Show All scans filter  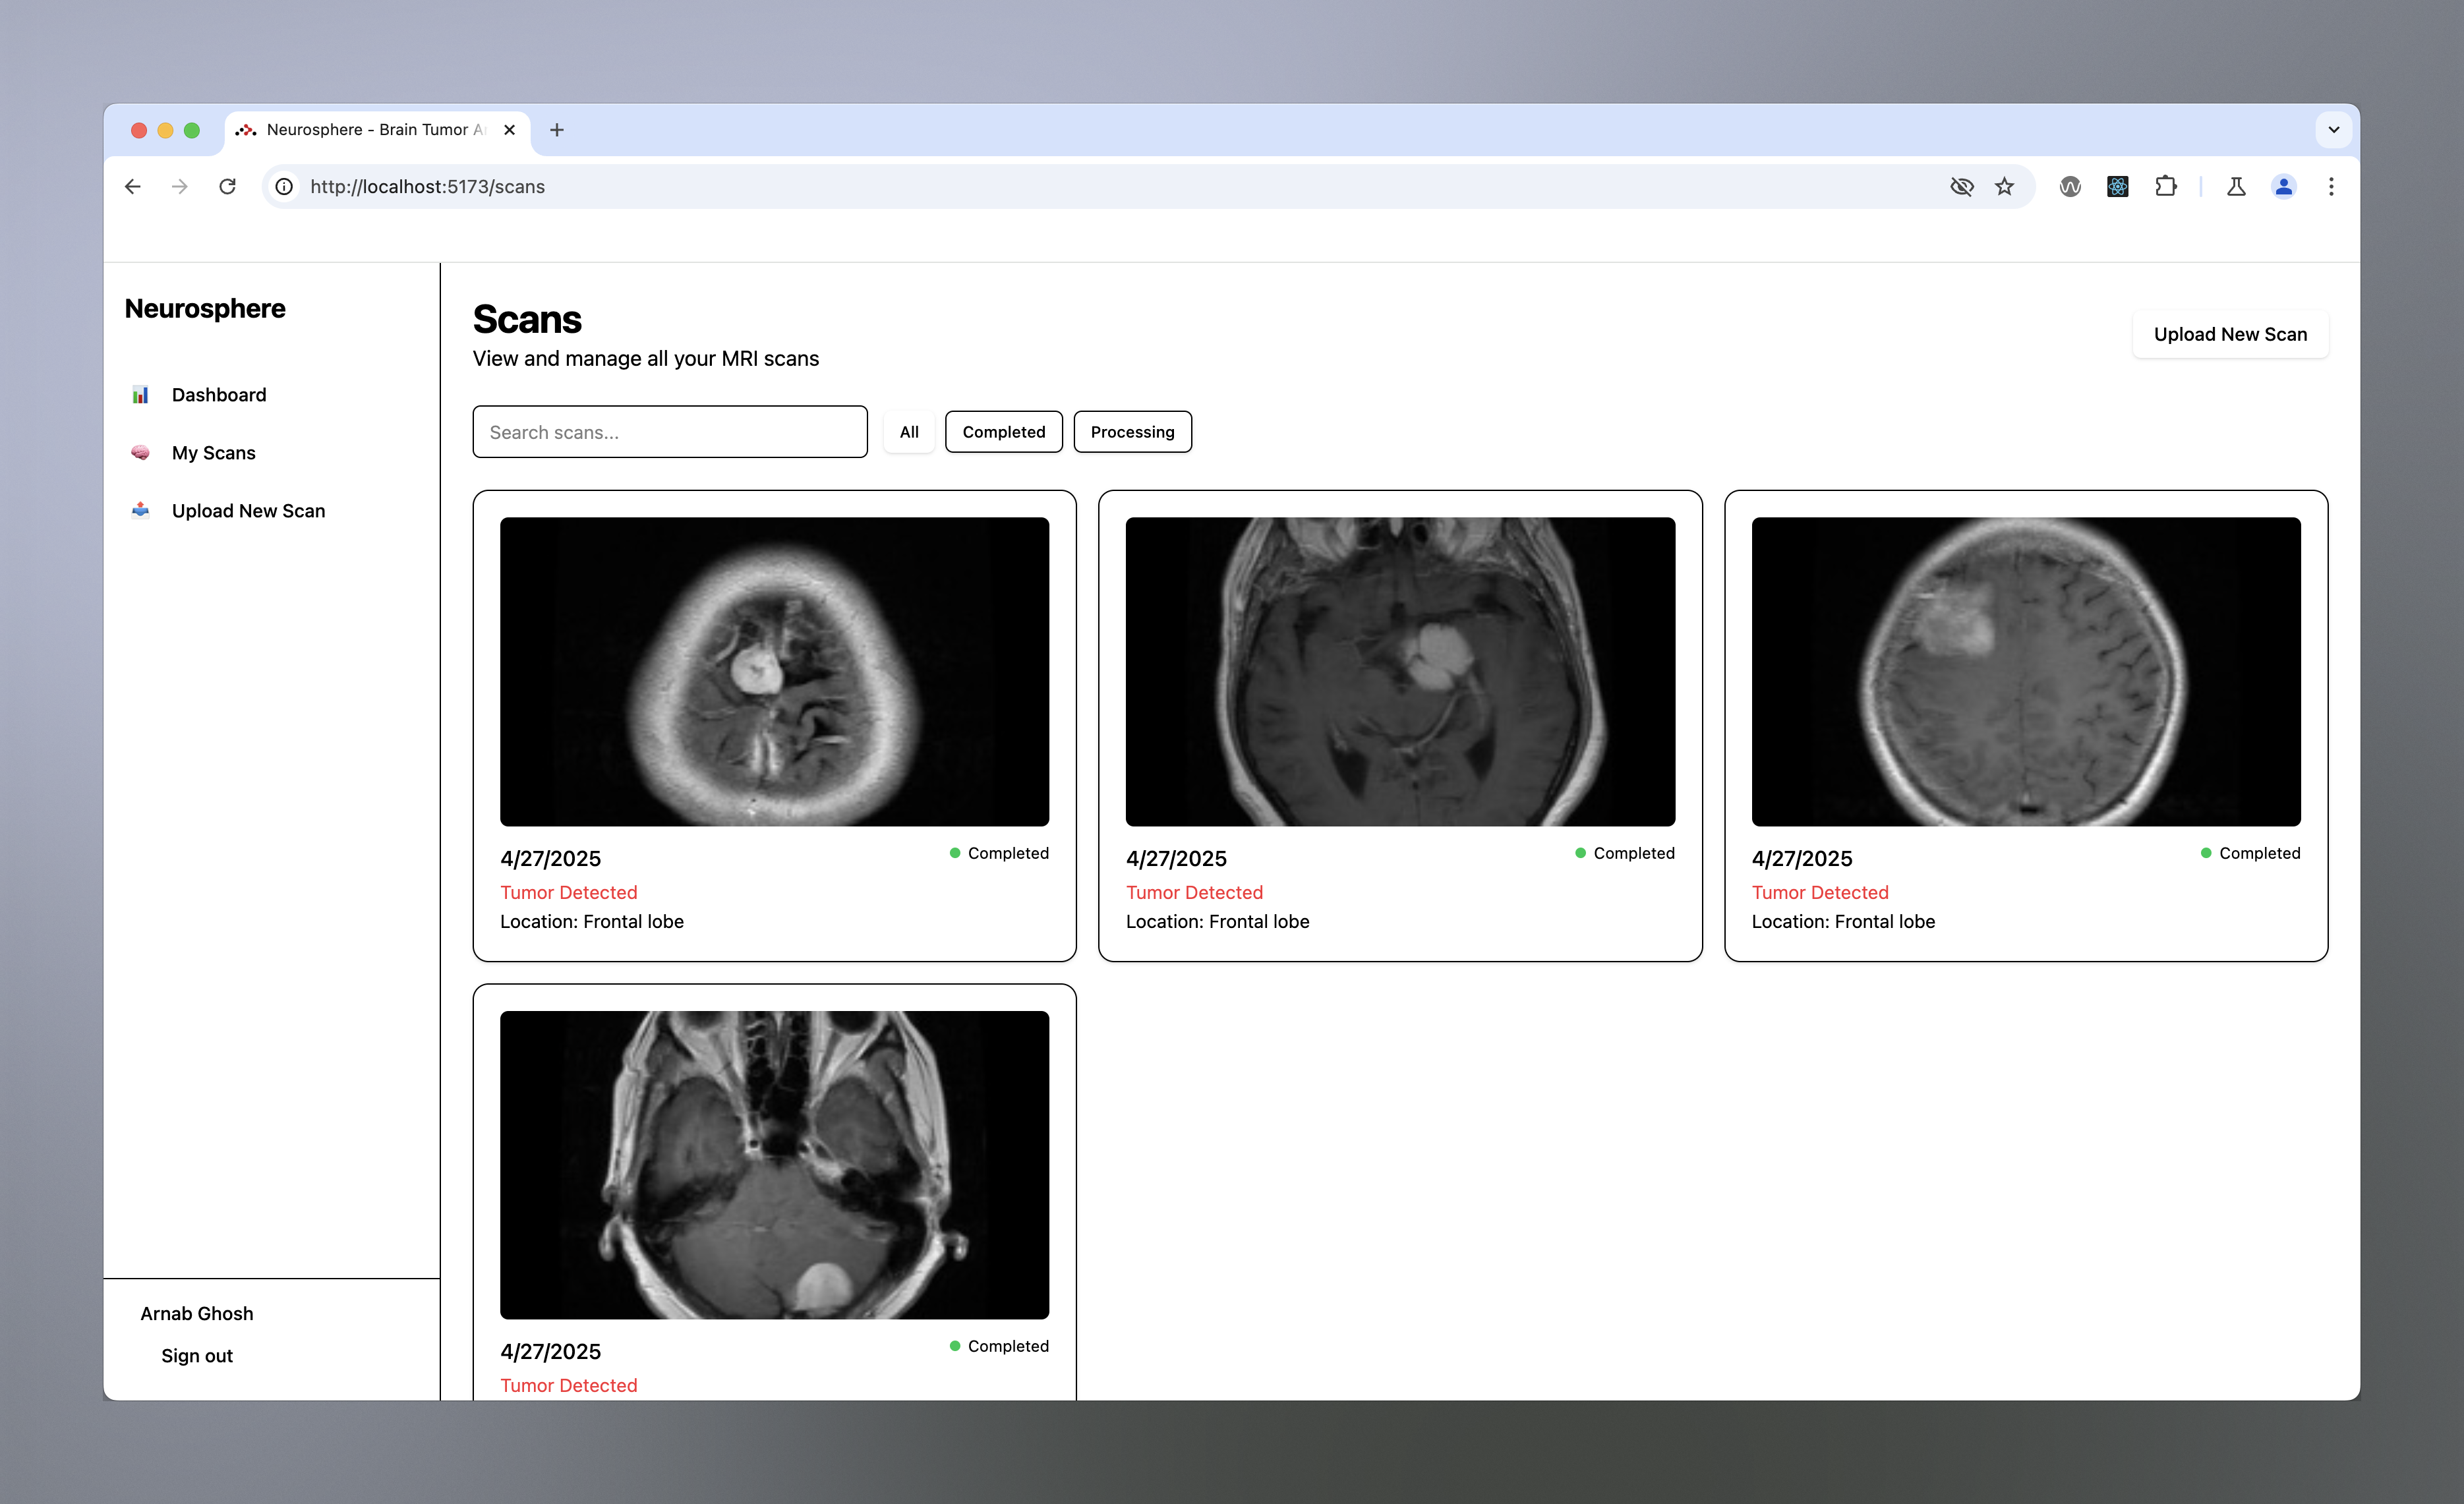click(908, 432)
